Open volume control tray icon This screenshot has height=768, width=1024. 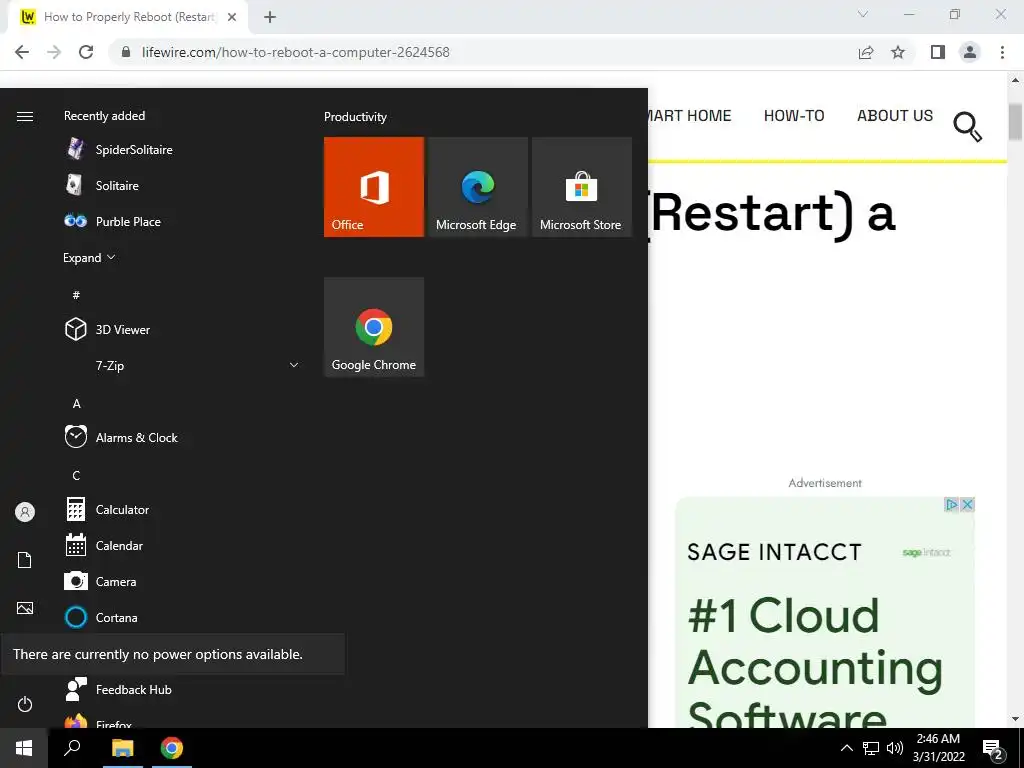895,748
